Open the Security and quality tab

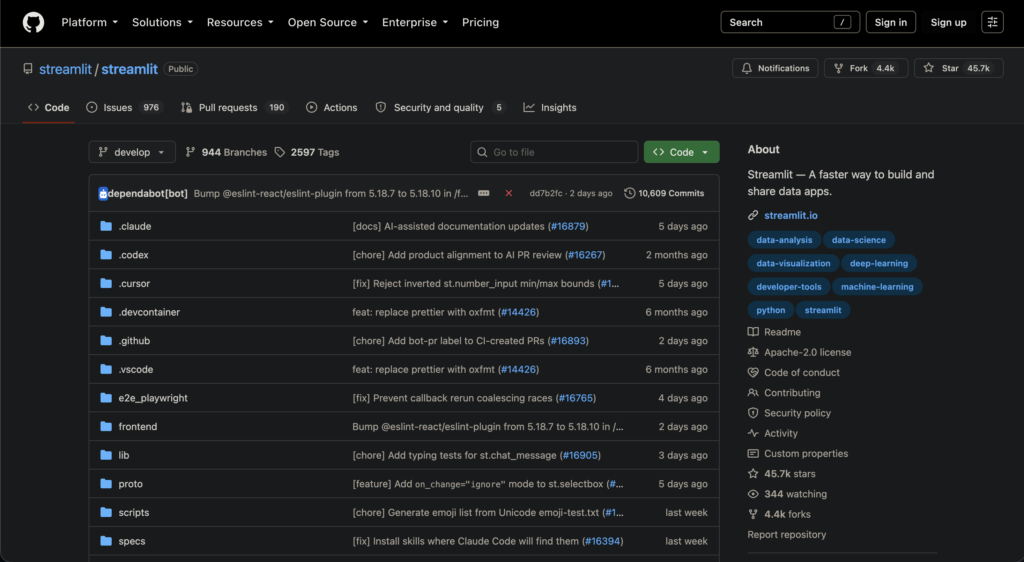pyautogui.click(x=441, y=108)
